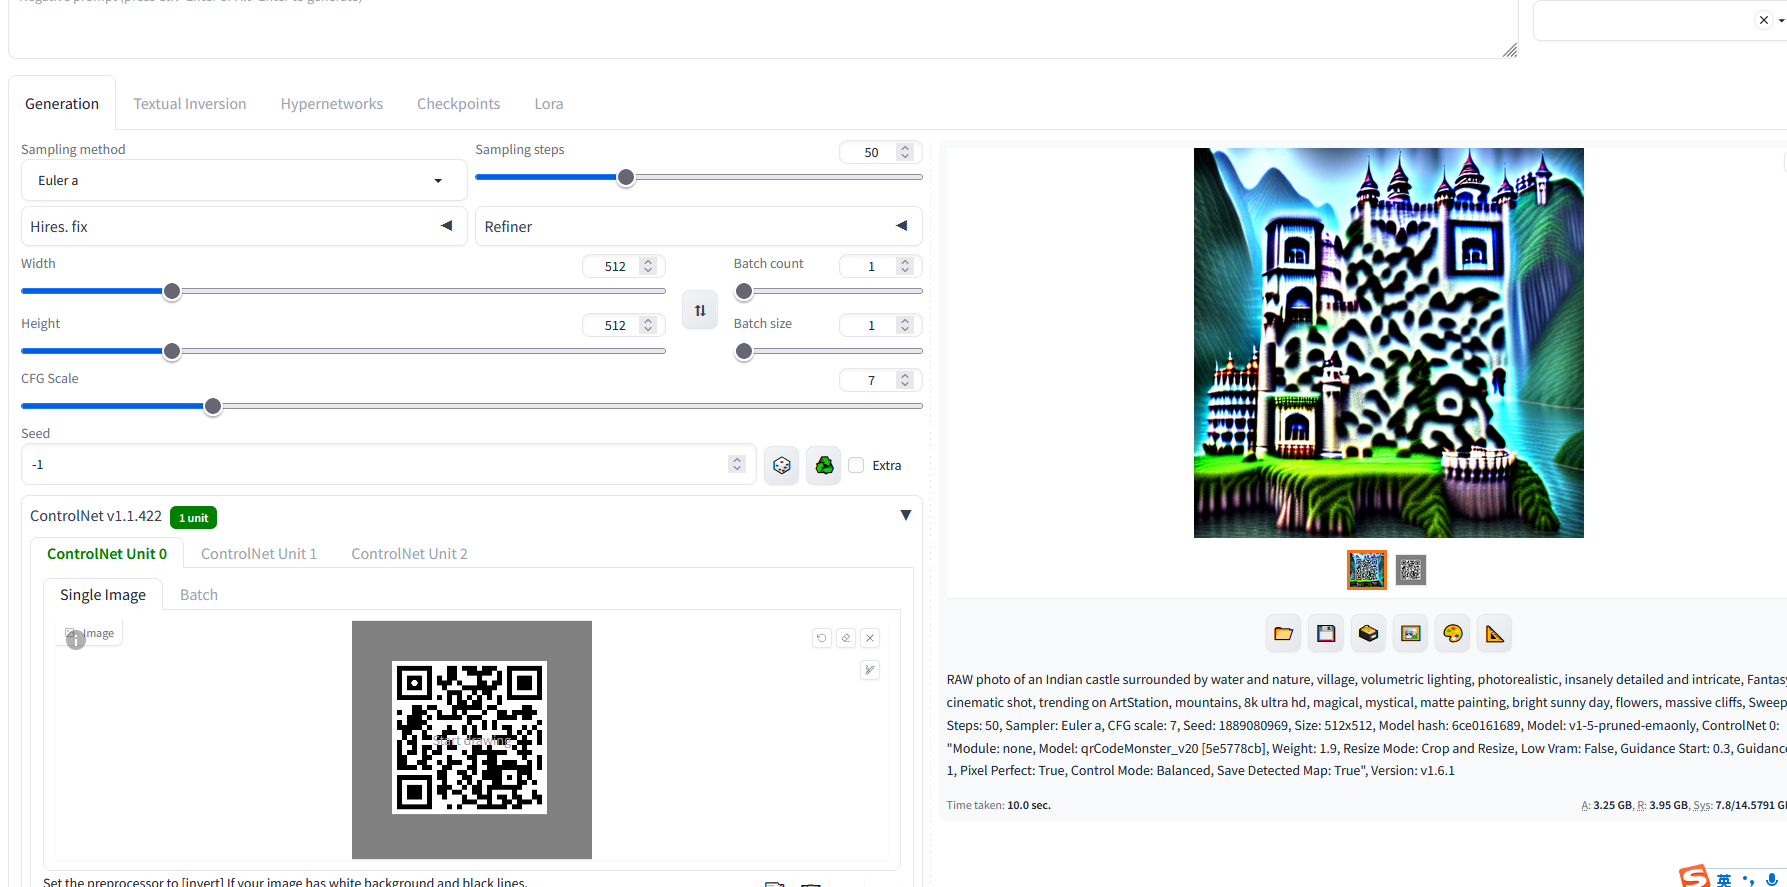Click the eraser icon on ControlNet image

pos(846,638)
